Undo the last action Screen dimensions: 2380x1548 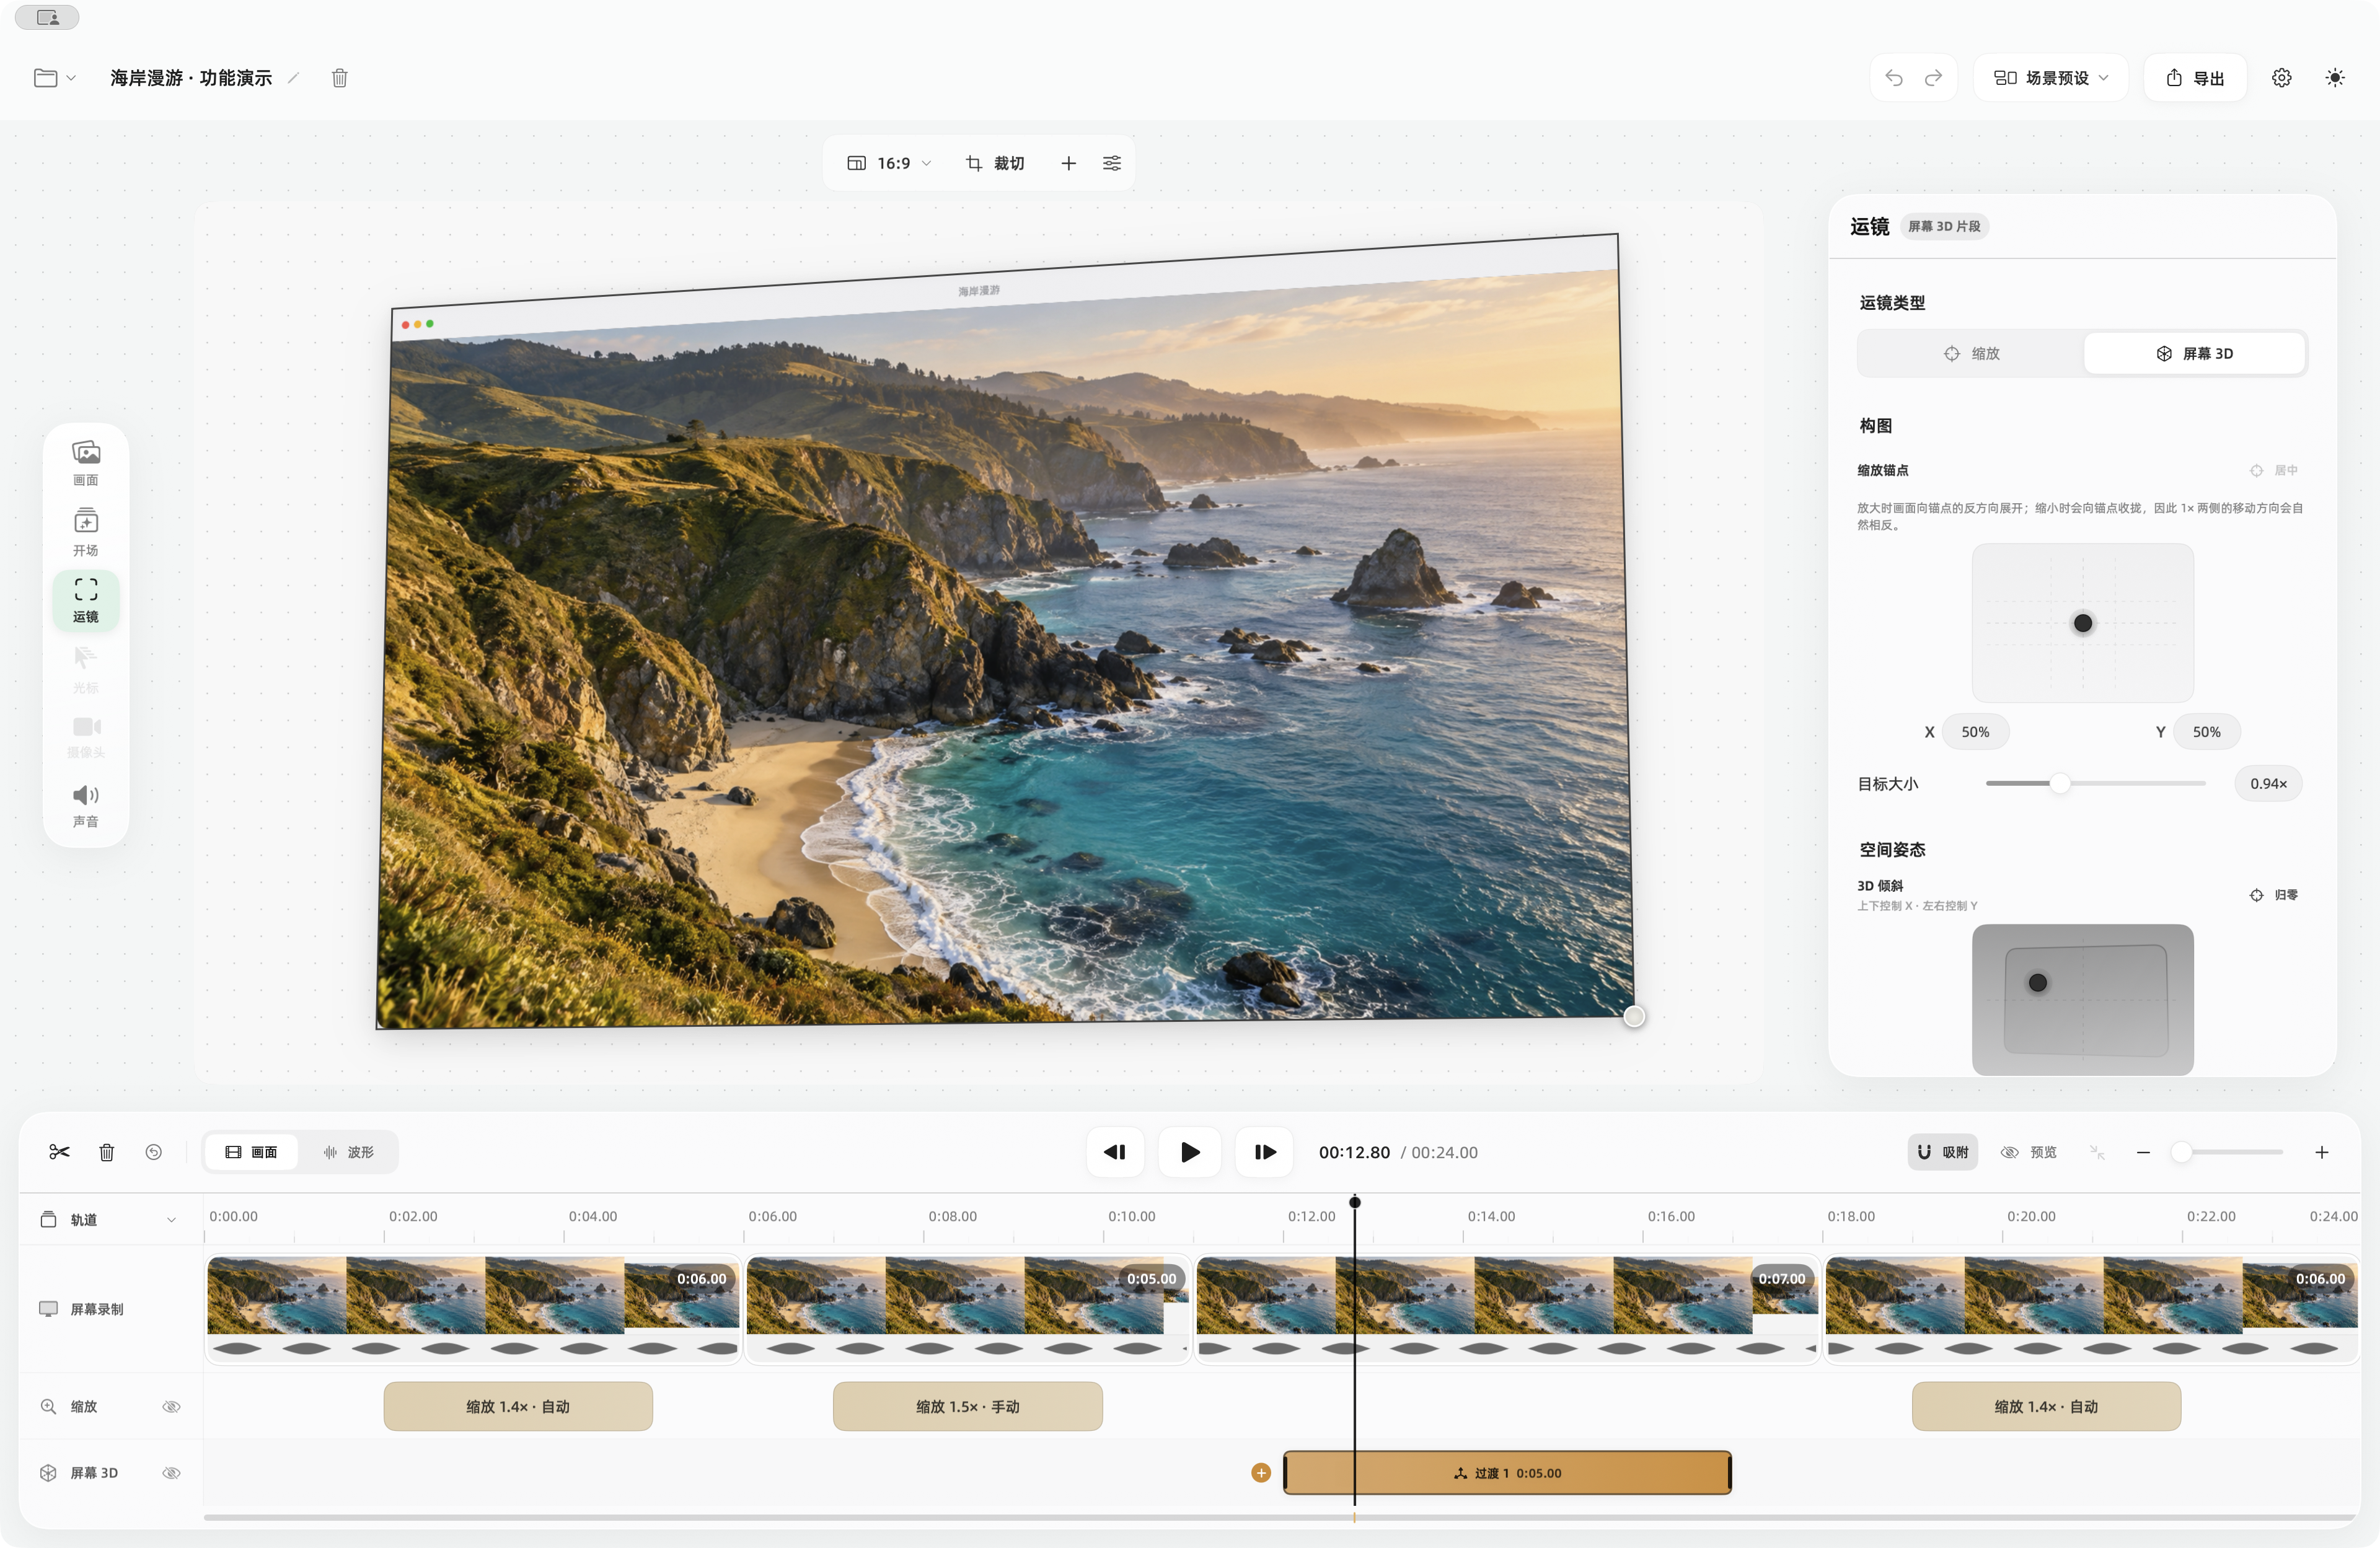coord(1894,78)
